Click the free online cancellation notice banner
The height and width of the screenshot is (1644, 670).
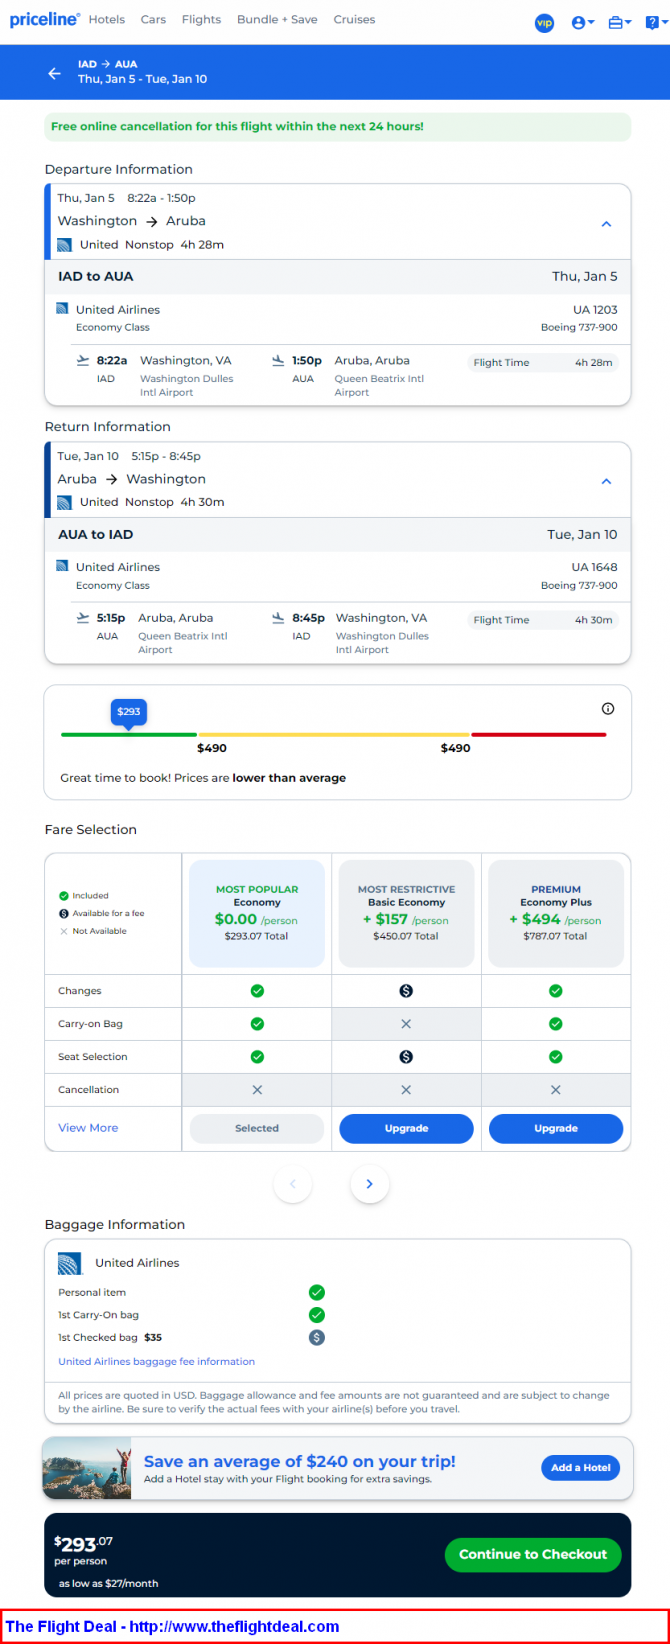(338, 127)
